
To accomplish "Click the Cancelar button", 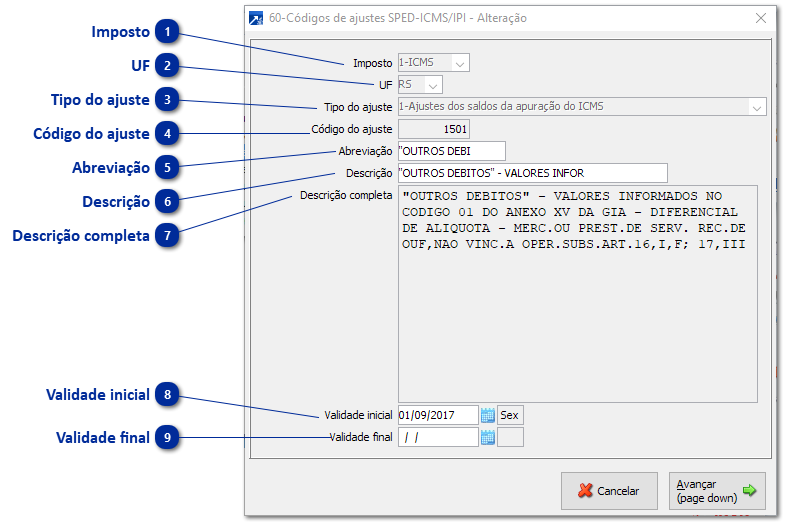I will pos(609,491).
